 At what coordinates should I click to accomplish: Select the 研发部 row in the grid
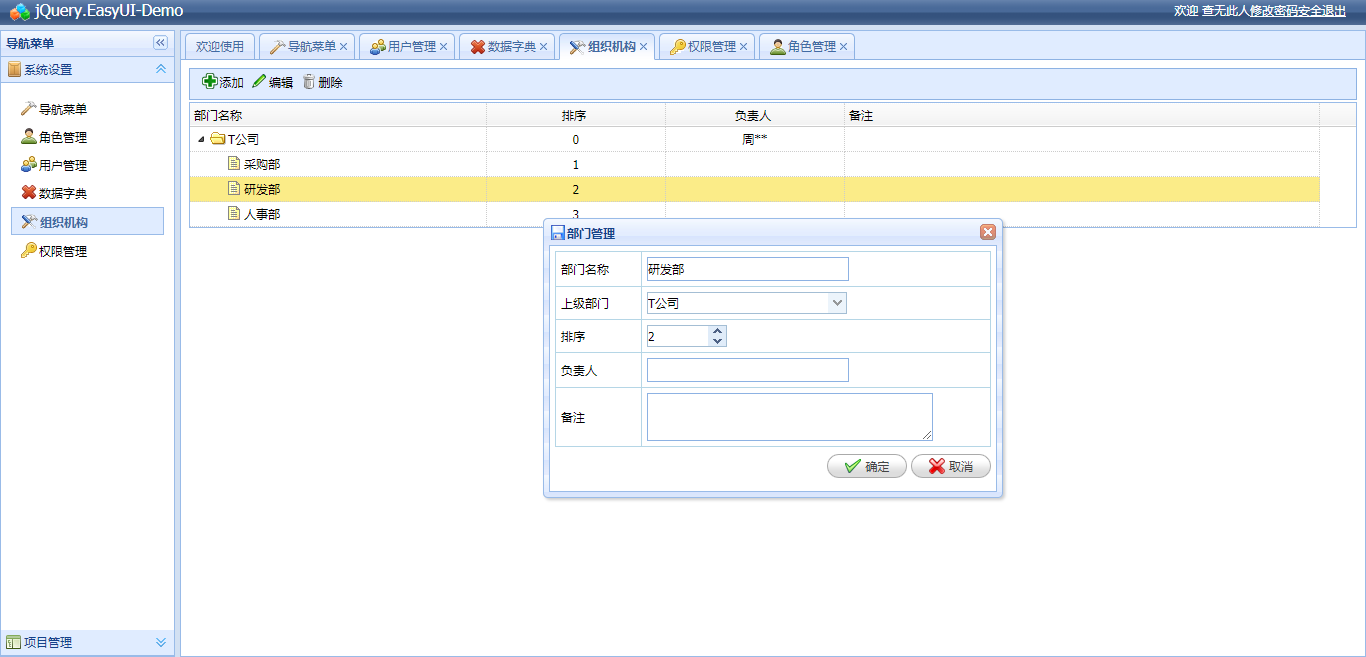(x=755, y=189)
